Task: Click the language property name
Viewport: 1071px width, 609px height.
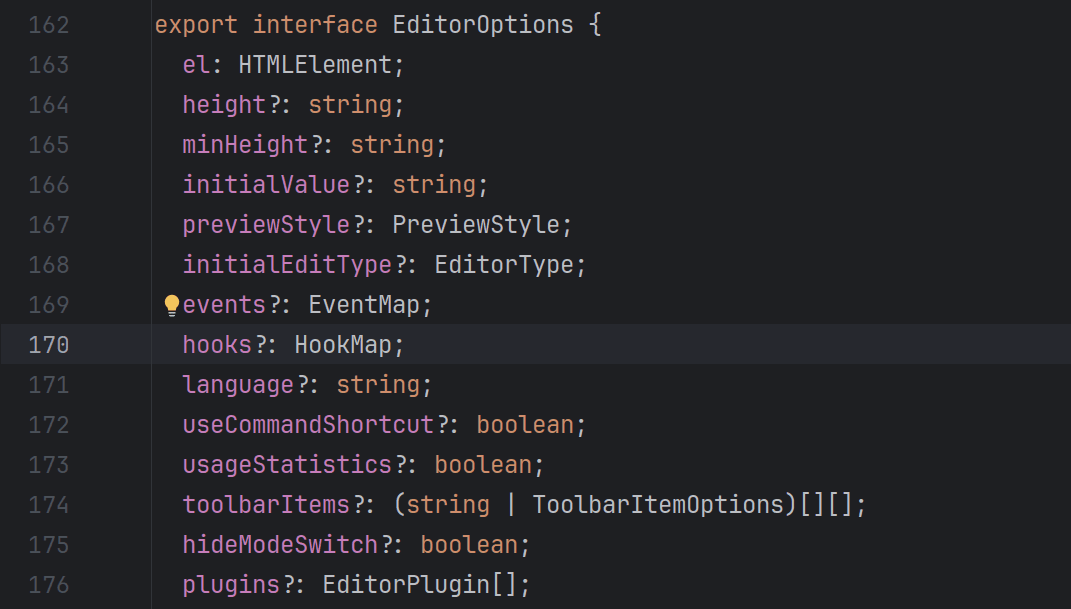Action: pyautogui.click(x=238, y=385)
